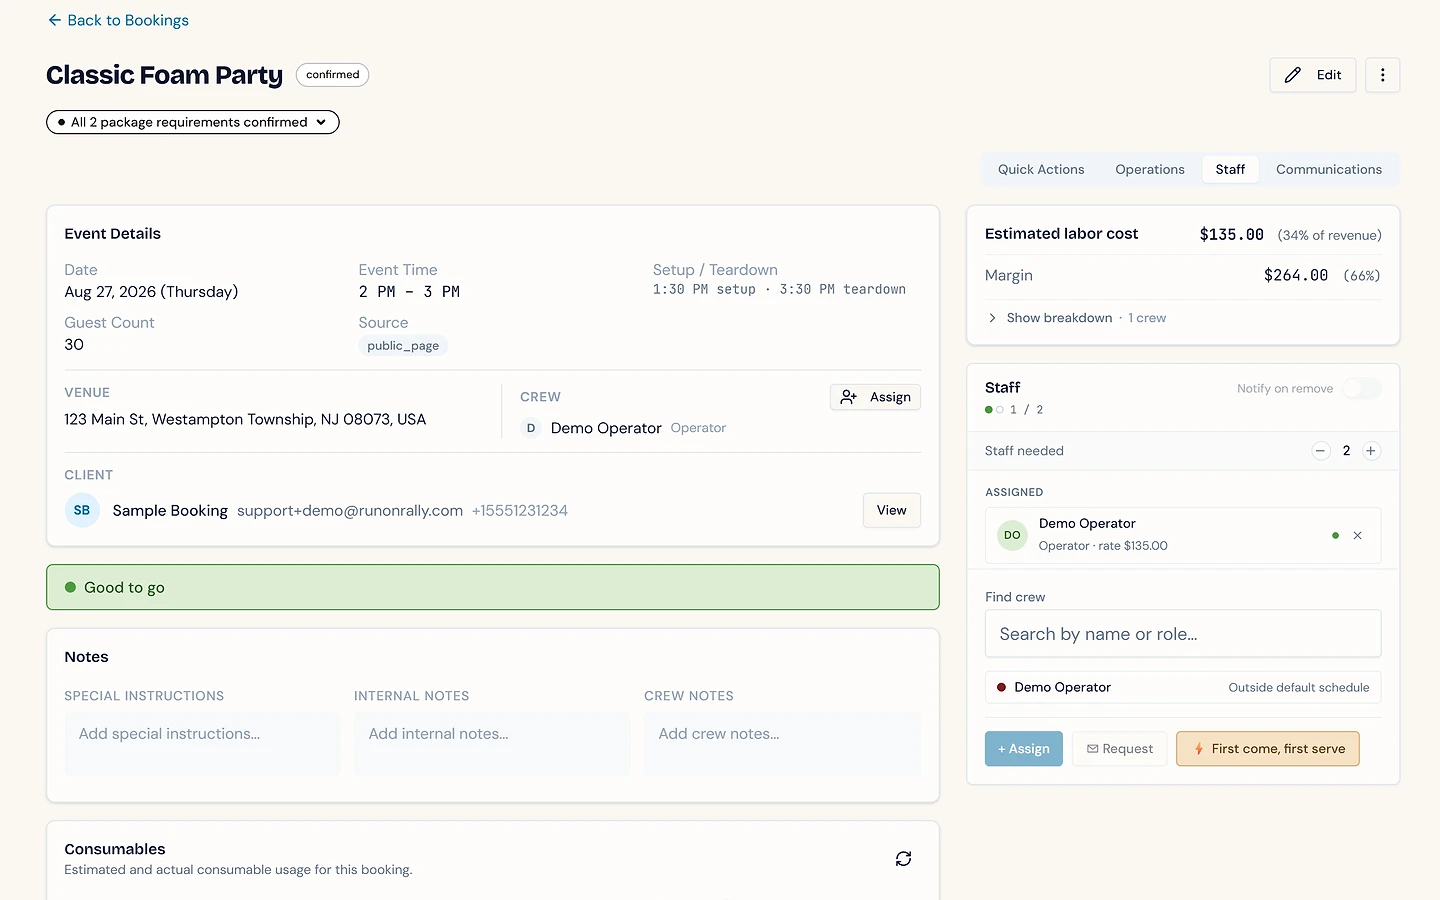
Task: Click the Demo Operator crew name in Event Details
Action: pyautogui.click(x=606, y=428)
